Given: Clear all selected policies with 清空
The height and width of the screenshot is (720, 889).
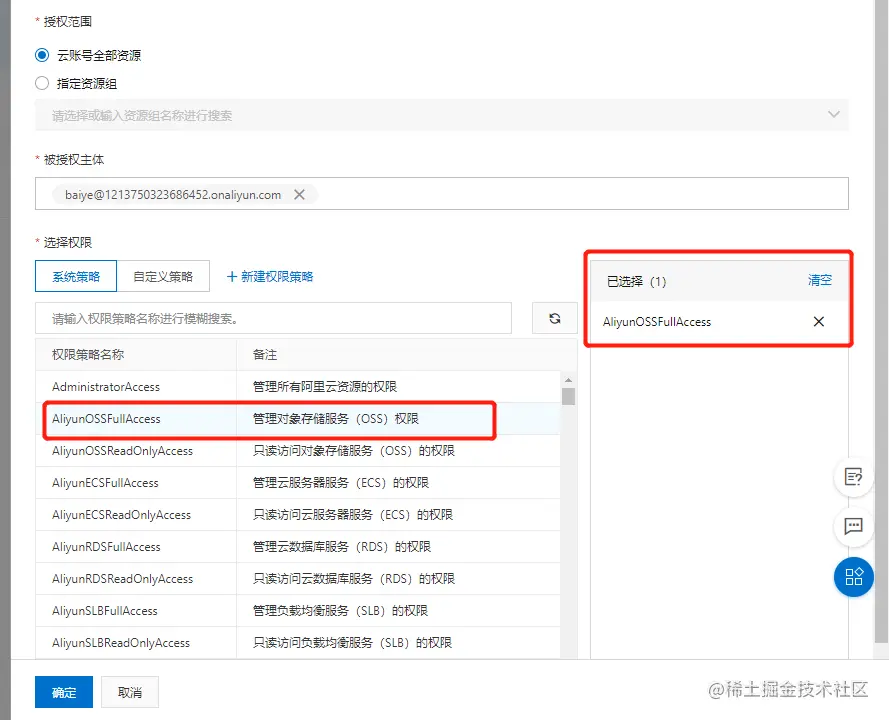Looking at the screenshot, I should 819,280.
